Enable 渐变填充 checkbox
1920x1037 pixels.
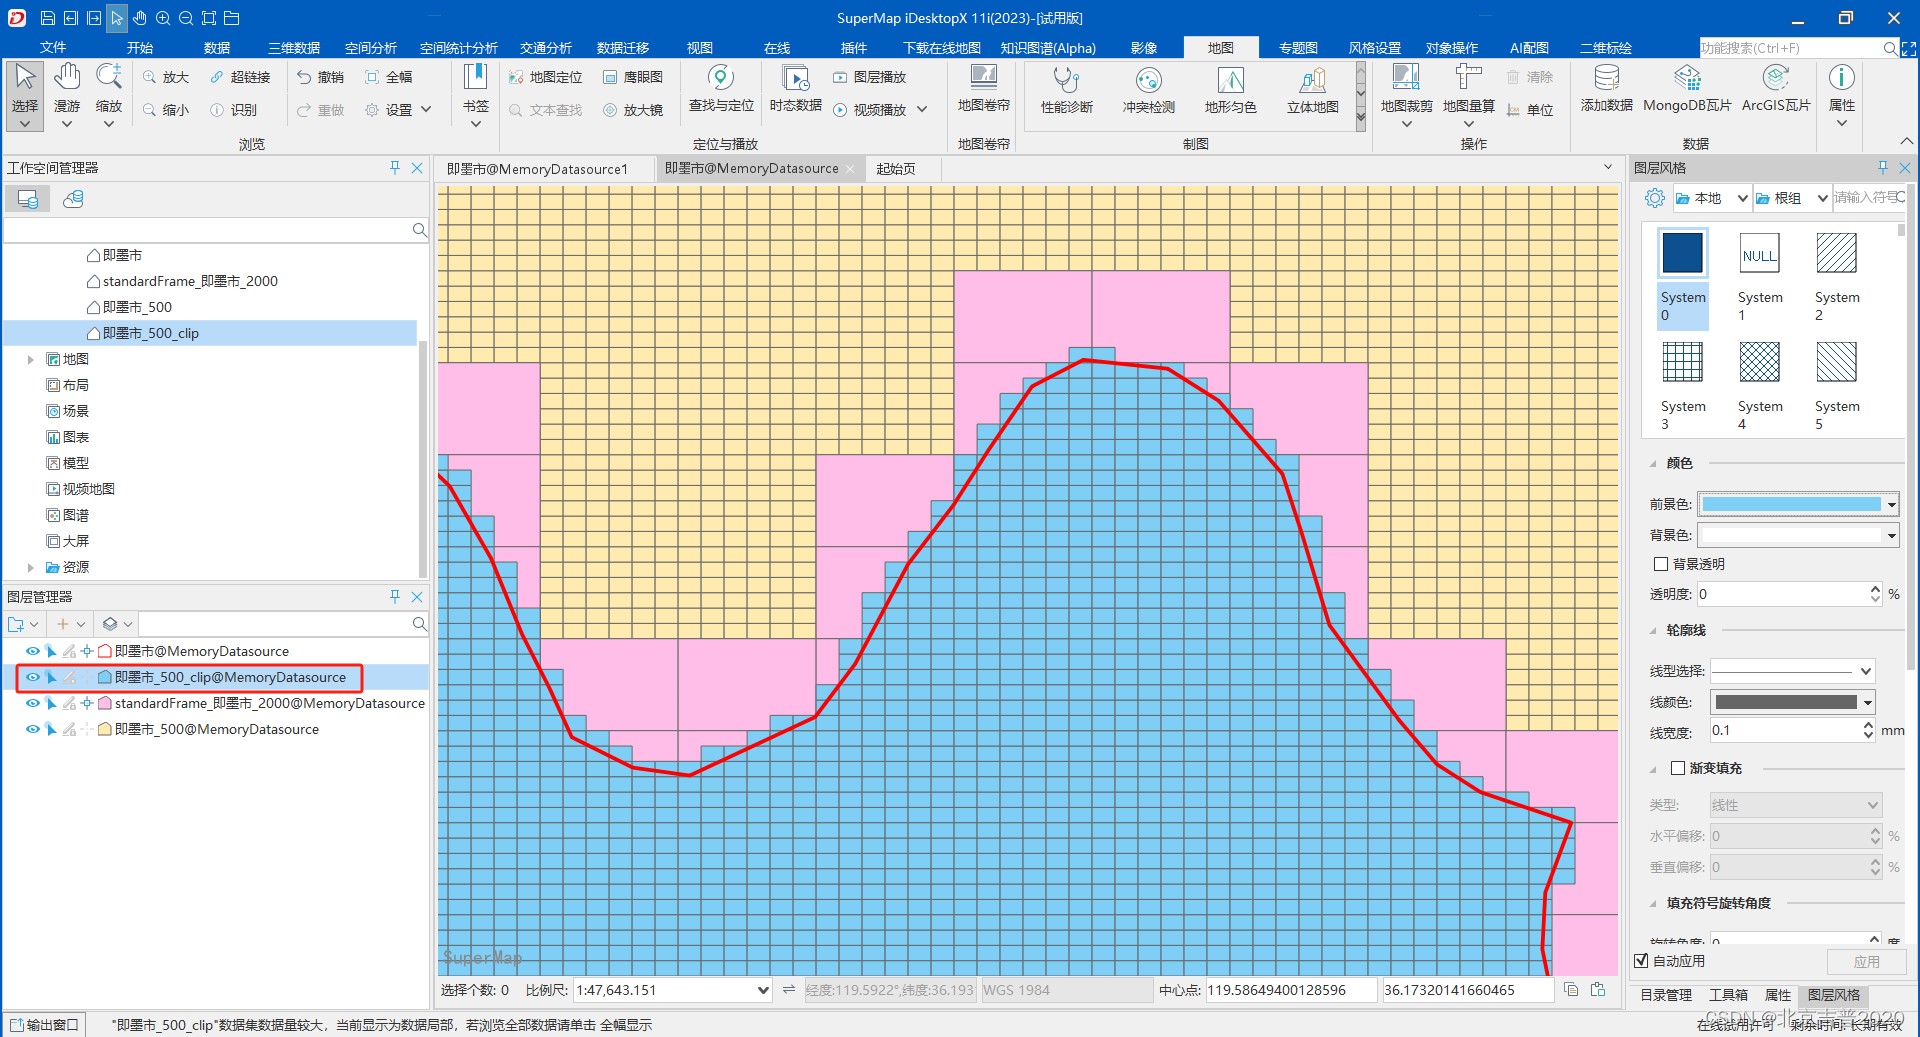coord(1678,768)
